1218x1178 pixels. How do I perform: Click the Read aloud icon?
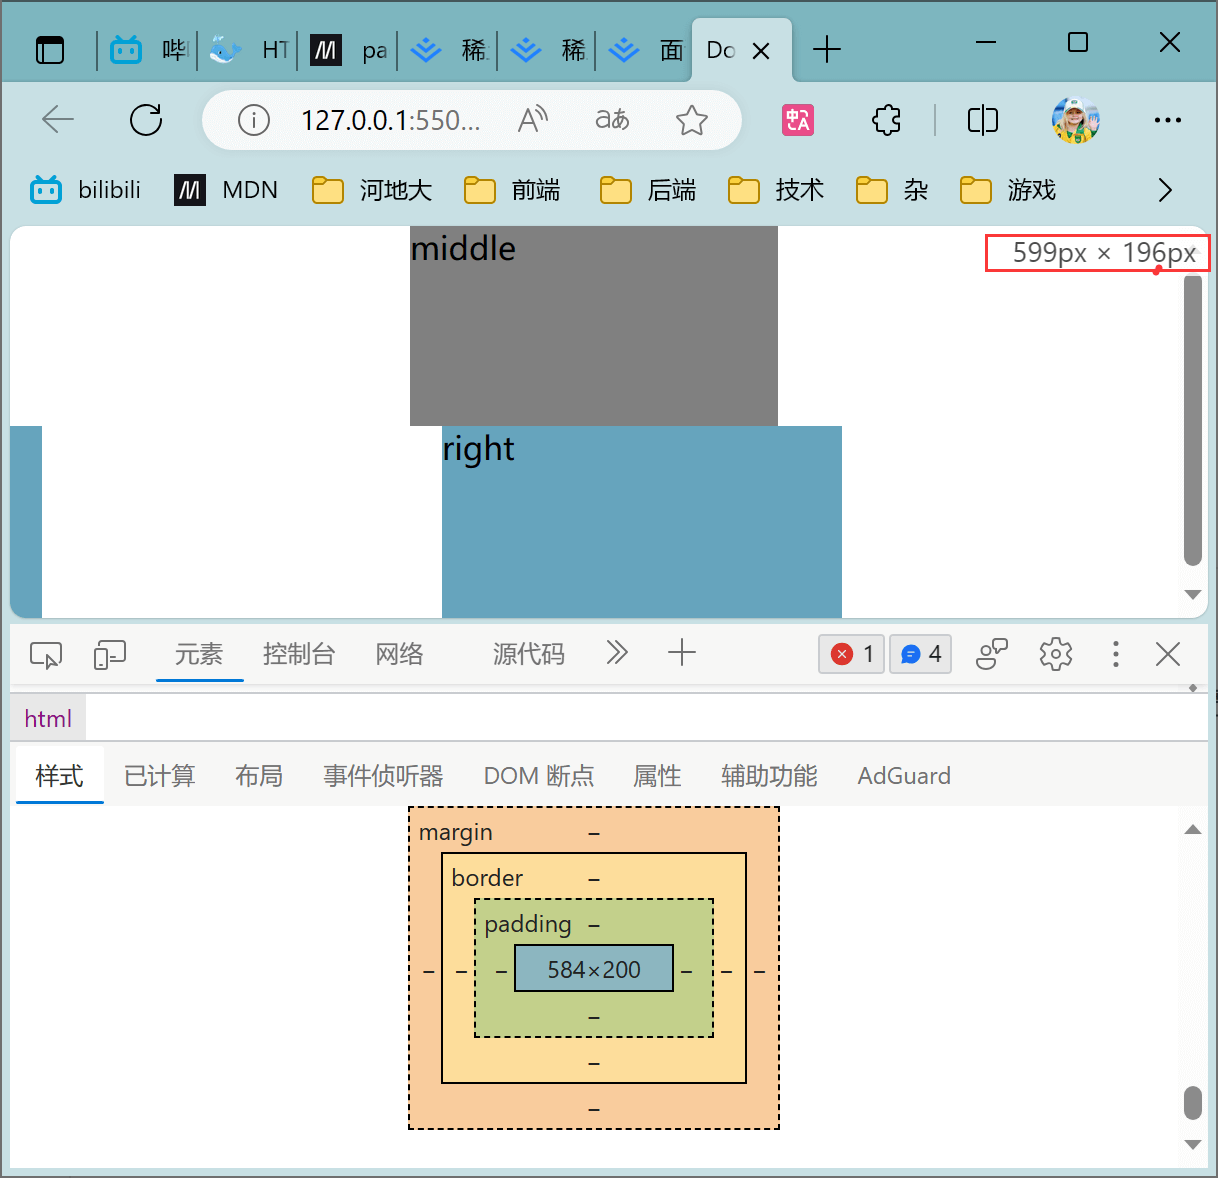(533, 120)
